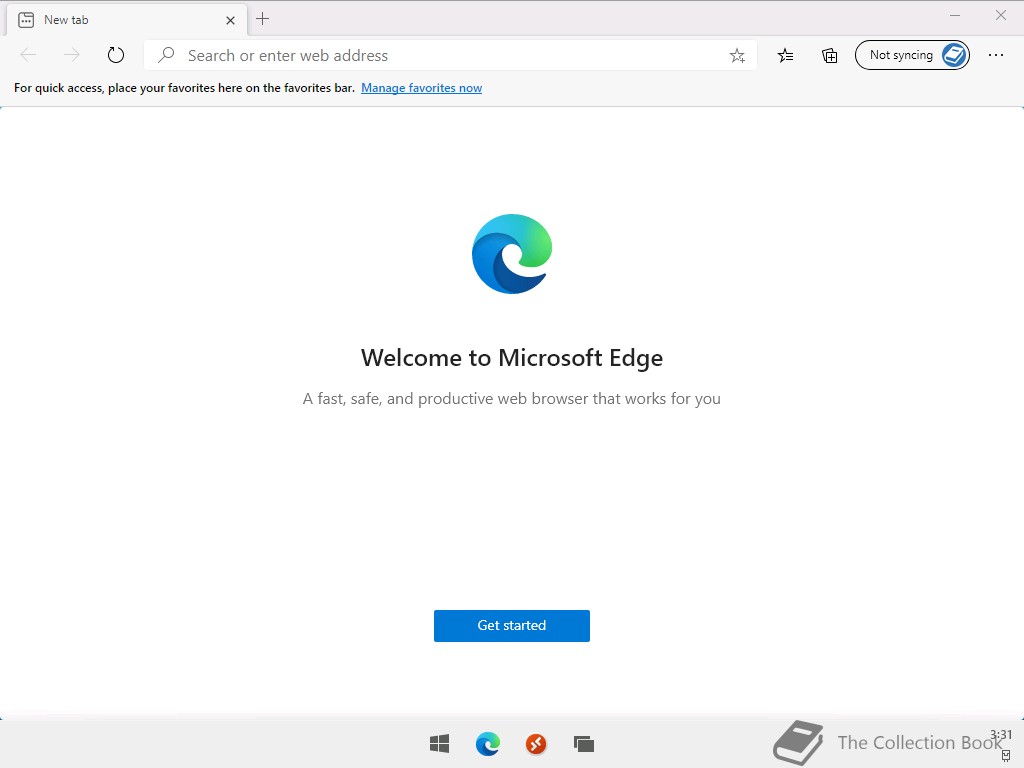The height and width of the screenshot is (768, 1024).
Task: Click the large Microsoft Edge logo
Action: 512,254
